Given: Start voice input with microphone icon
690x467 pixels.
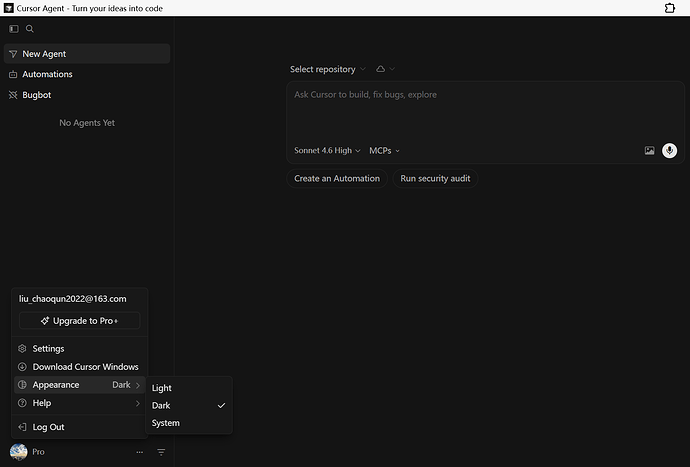Looking at the screenshot, I should click(x=669, y=151).
